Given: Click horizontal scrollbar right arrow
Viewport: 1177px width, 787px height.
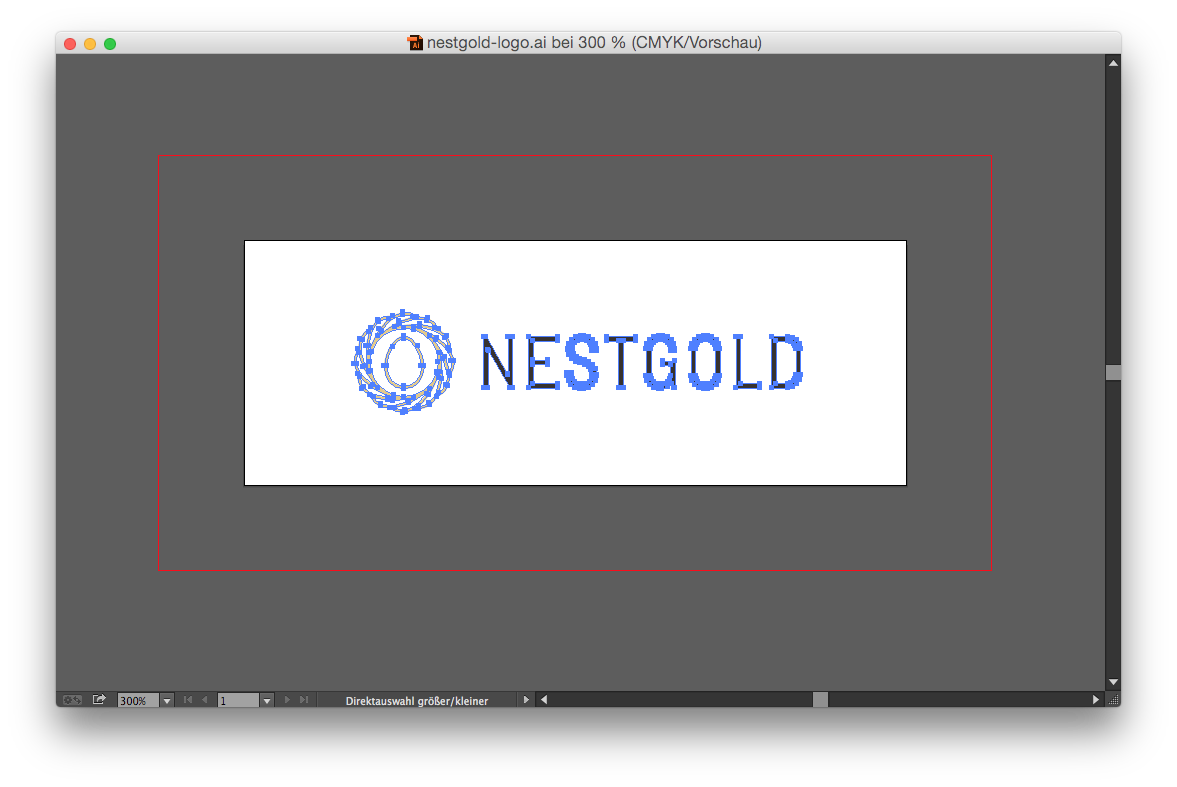Looking at the screenshot, I should click(1095, 700).
